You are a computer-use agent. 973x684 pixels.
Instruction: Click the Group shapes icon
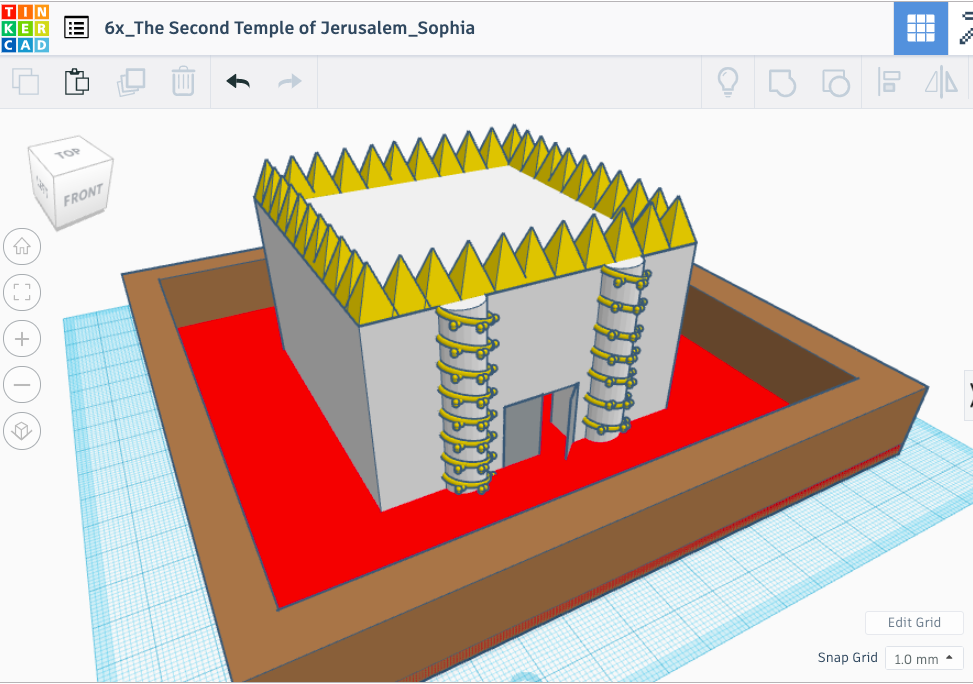tap(781, 82)
